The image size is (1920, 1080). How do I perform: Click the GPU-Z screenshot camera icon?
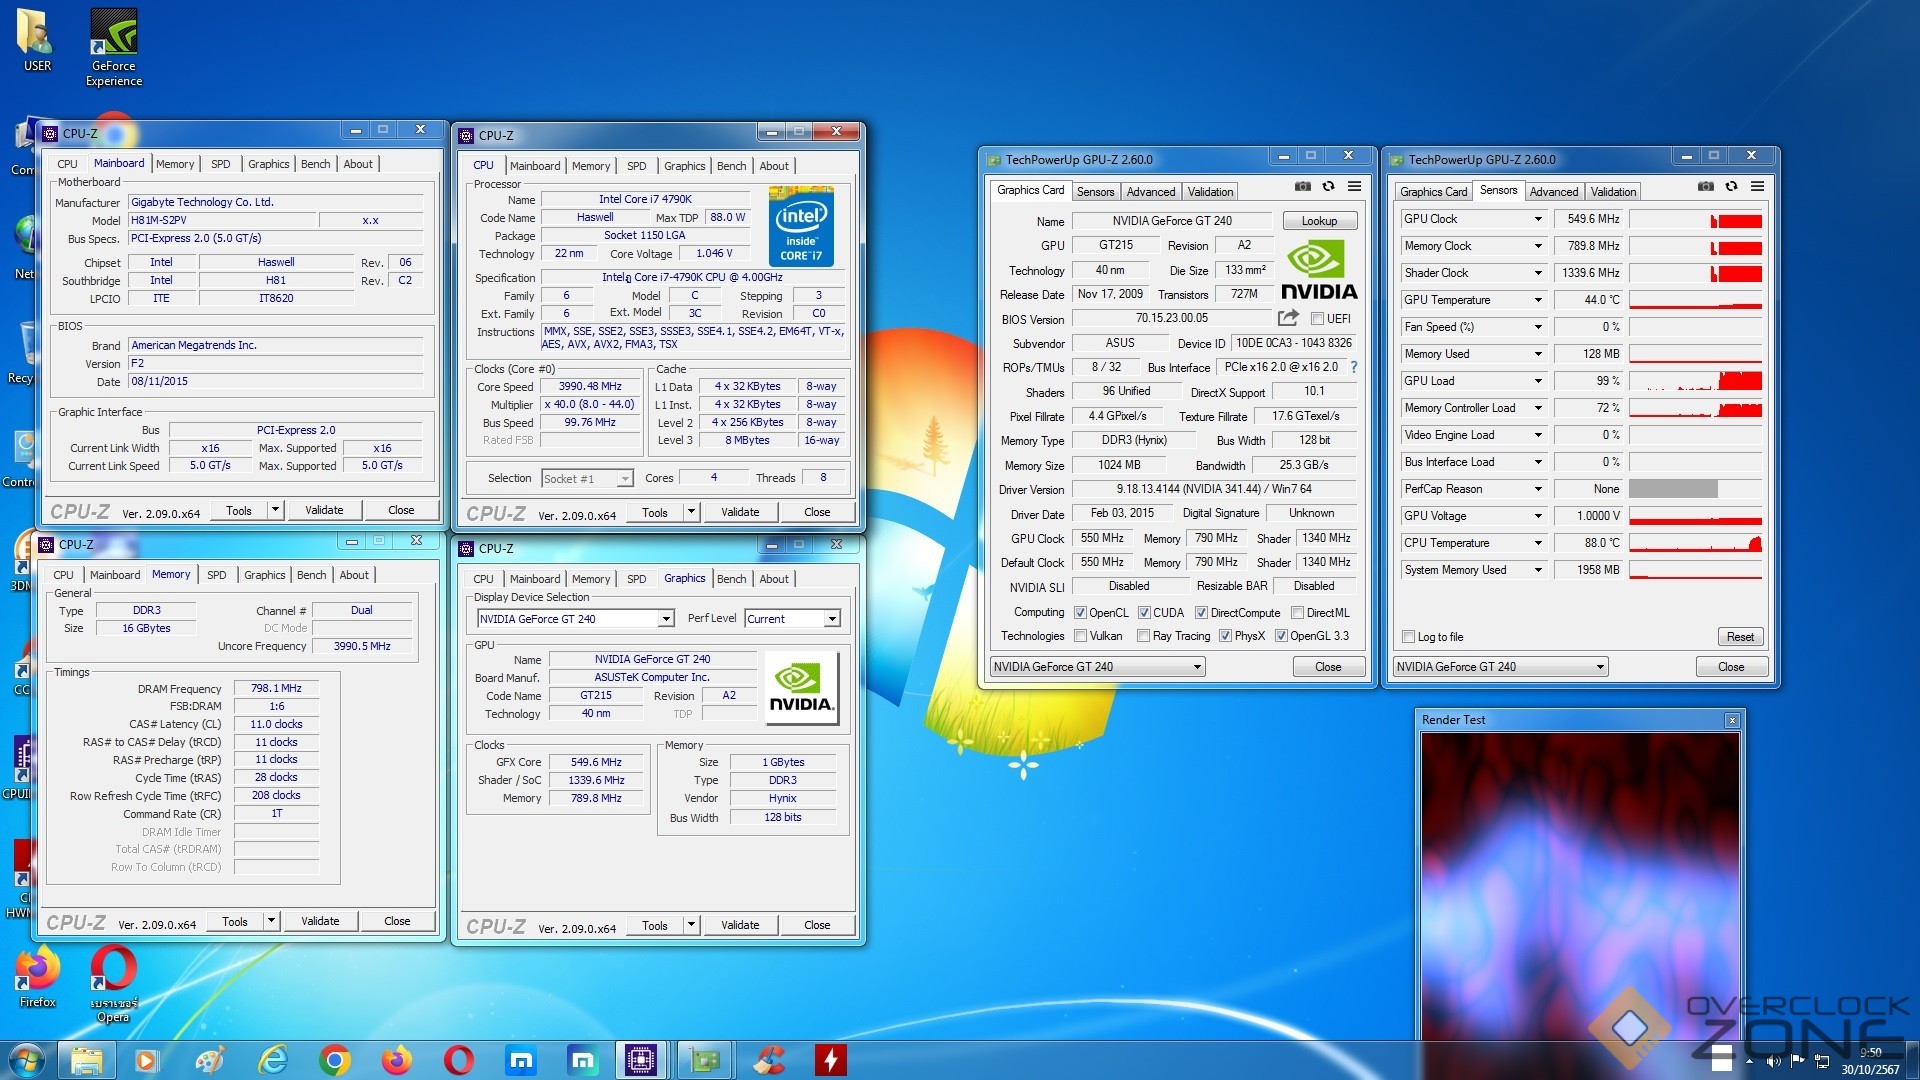(1302, 187)
